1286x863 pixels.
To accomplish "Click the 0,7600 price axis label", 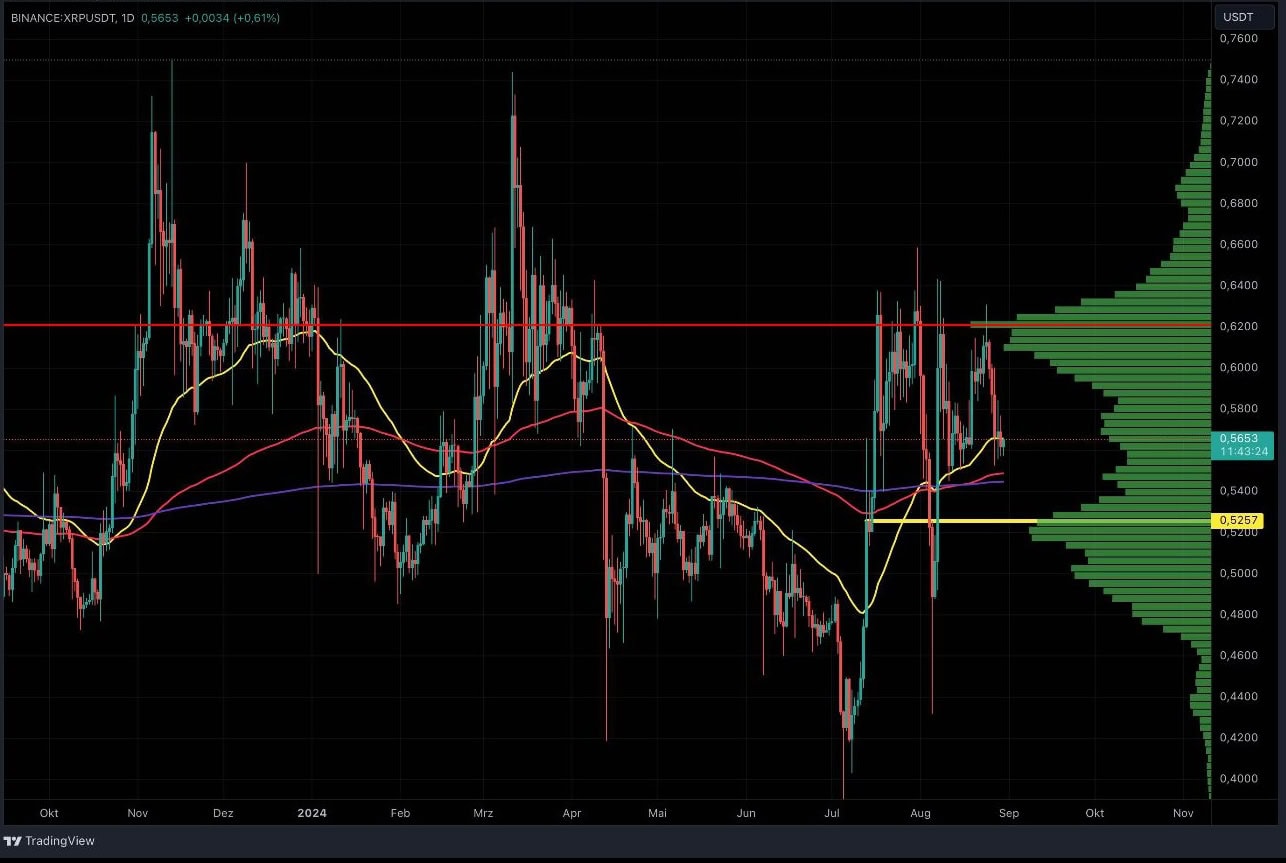I will [1238, 38].
